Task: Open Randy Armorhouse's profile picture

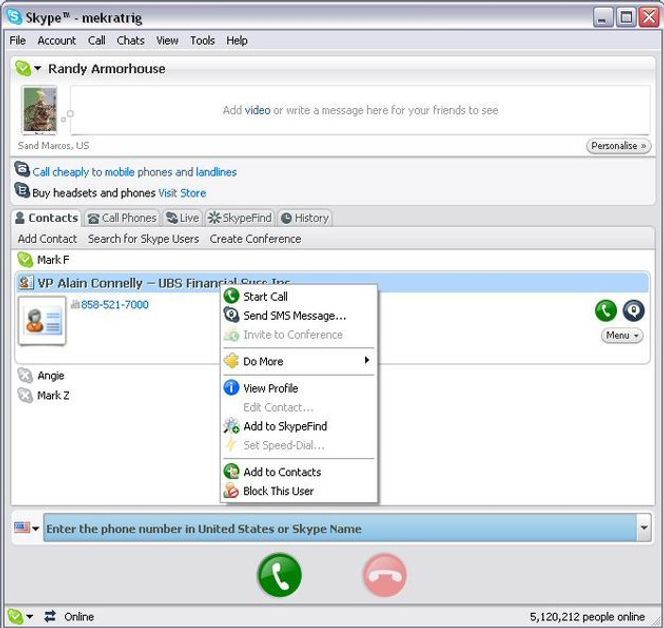Action: [x=40, y=110]
